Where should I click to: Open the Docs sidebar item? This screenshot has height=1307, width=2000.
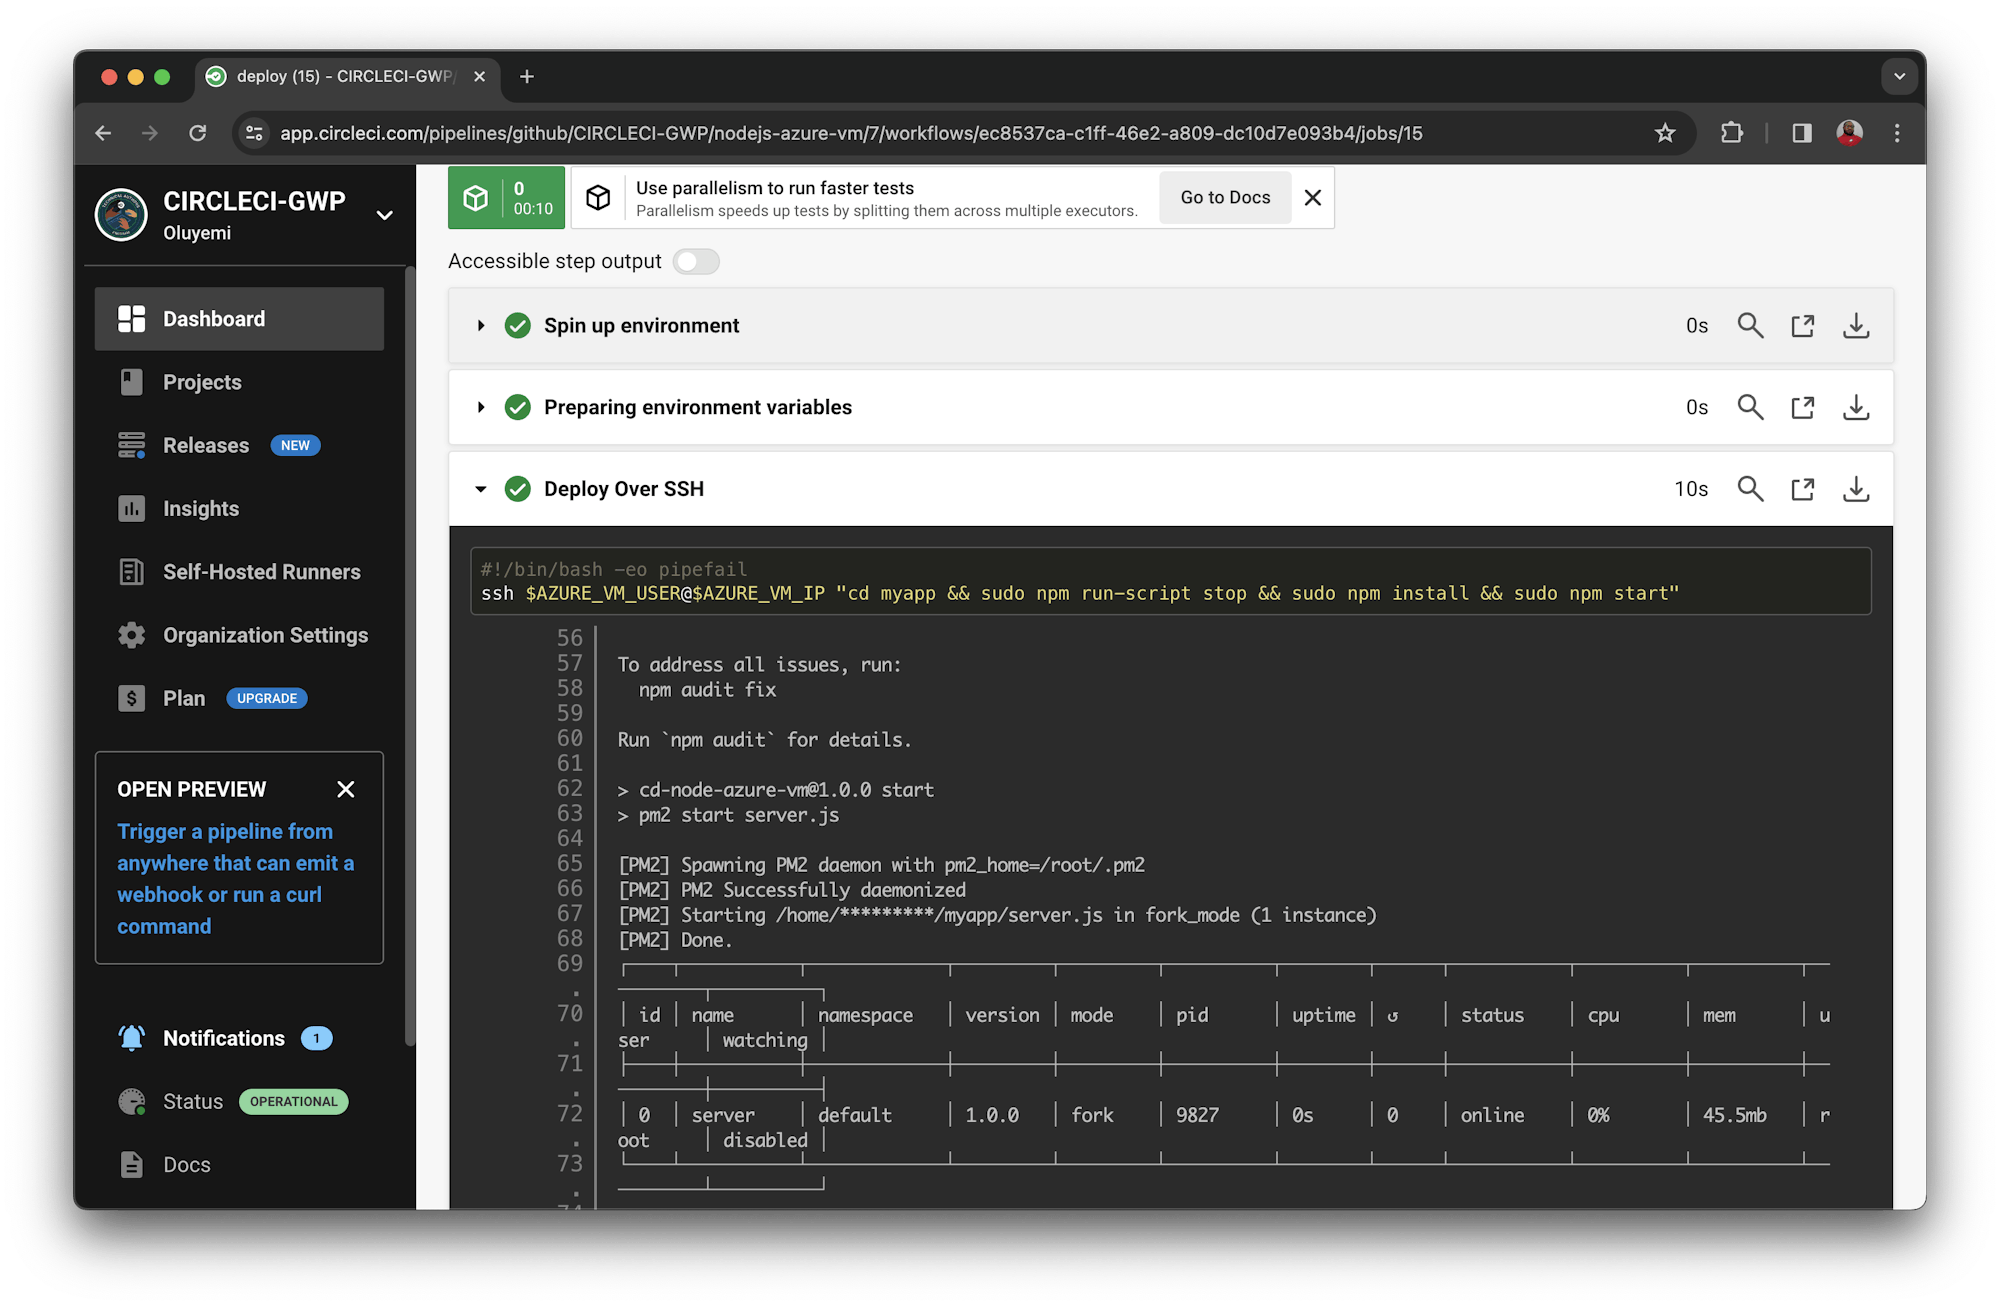pos(186,1164)
